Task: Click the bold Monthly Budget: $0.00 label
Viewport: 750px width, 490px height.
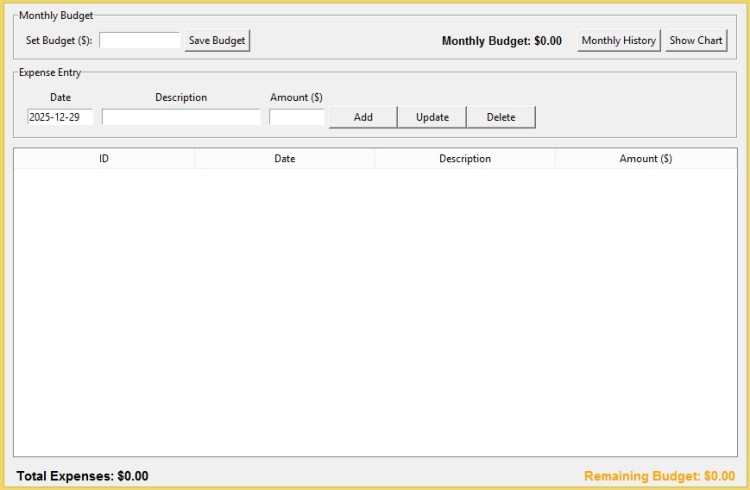Action: (x=501, y=41)
